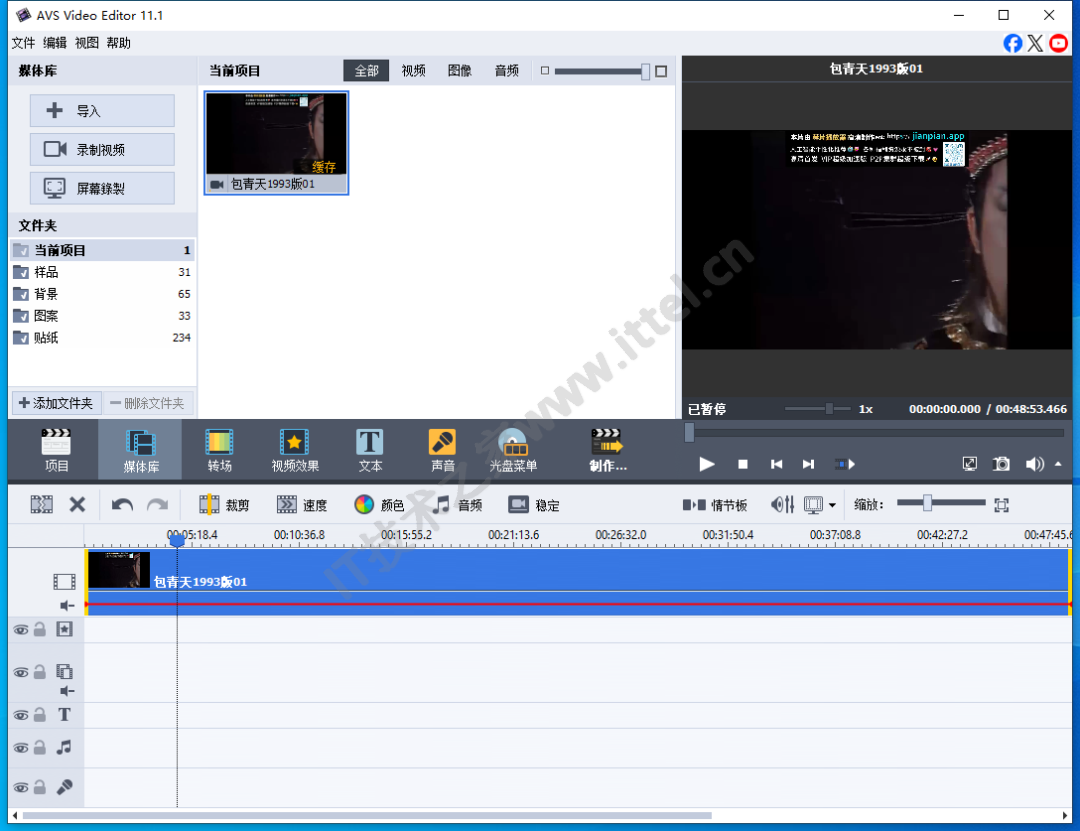Lock the video overlay track
Image resolution: width=1080 pixels, height=831 pixels.
coord(40,672)
